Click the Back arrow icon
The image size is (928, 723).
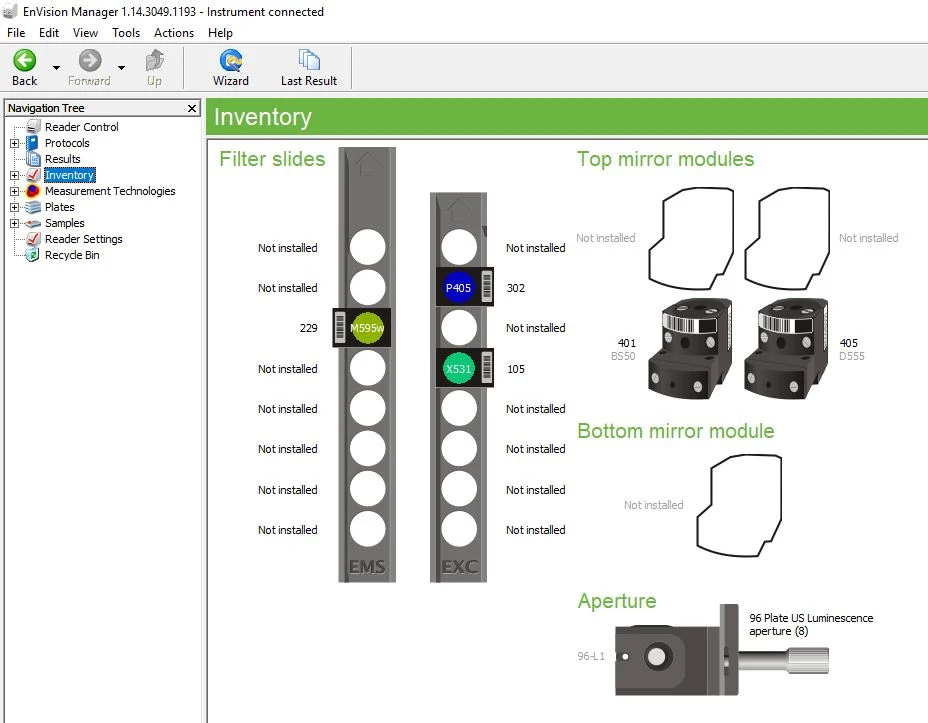[24, 61]
